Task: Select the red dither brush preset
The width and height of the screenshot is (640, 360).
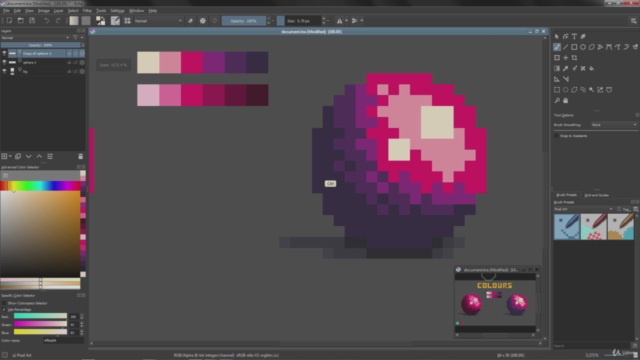Action: pyautogui.click(x=593, y=227)
